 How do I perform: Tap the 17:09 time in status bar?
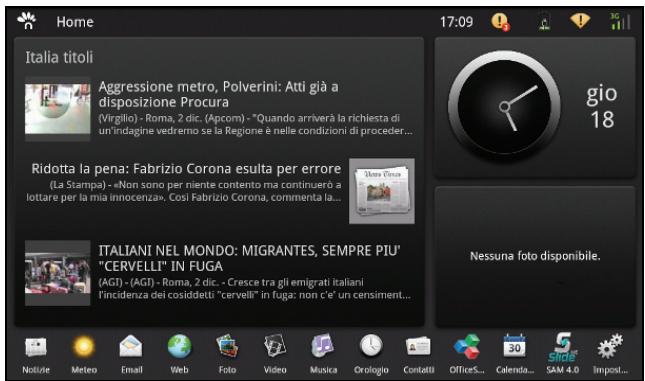click(457, 22)
